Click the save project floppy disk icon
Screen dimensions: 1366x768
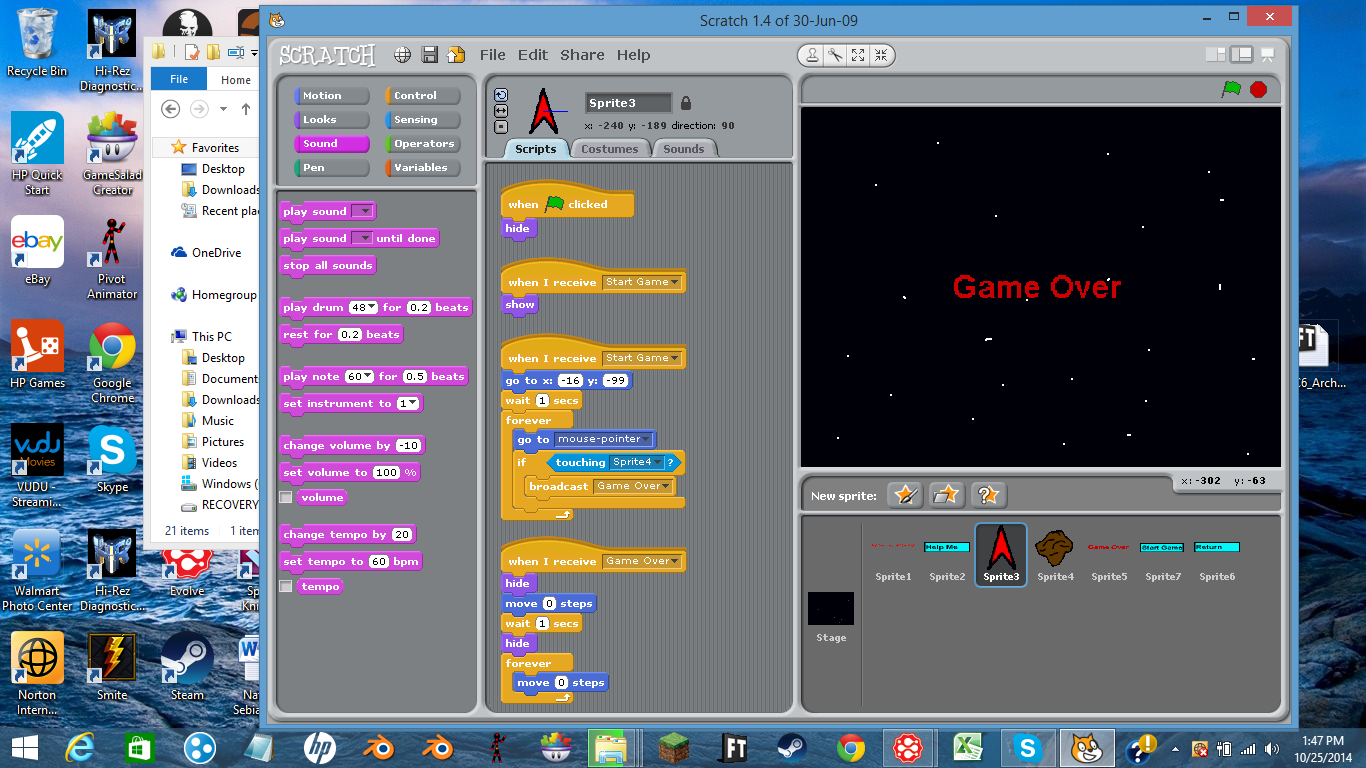pos(429,55)
